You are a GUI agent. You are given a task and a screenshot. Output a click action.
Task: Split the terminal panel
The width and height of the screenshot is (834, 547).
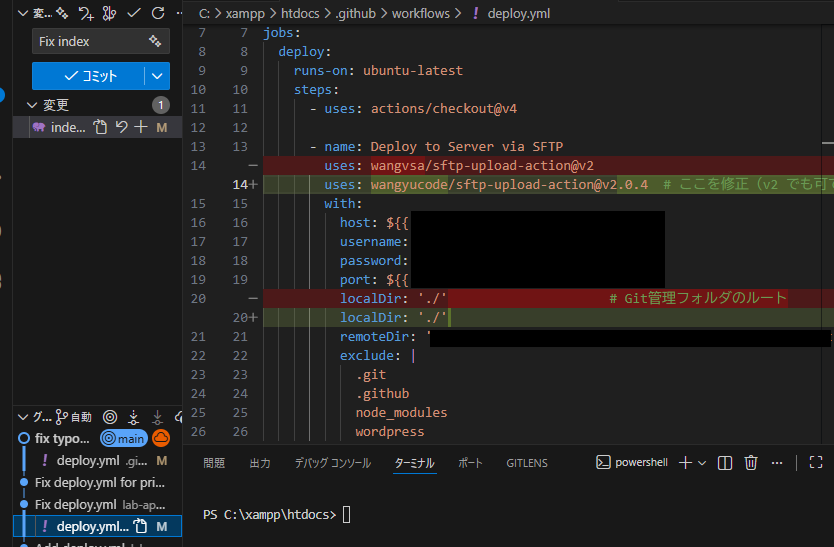[x=726, y=462]
